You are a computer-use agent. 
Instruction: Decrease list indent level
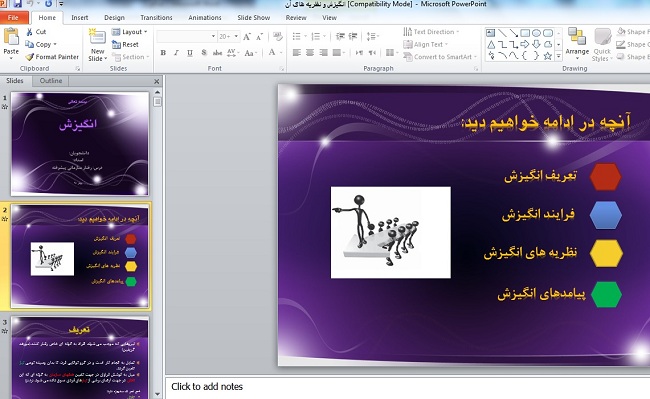coord(340,36)
